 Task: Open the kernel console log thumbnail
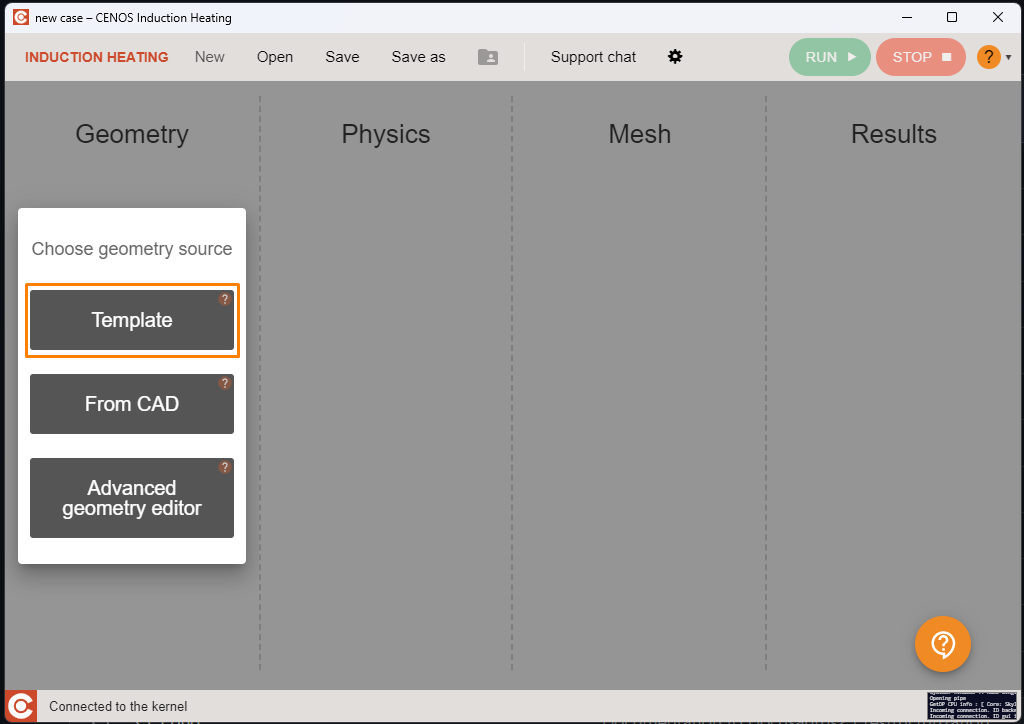[972, 706]
